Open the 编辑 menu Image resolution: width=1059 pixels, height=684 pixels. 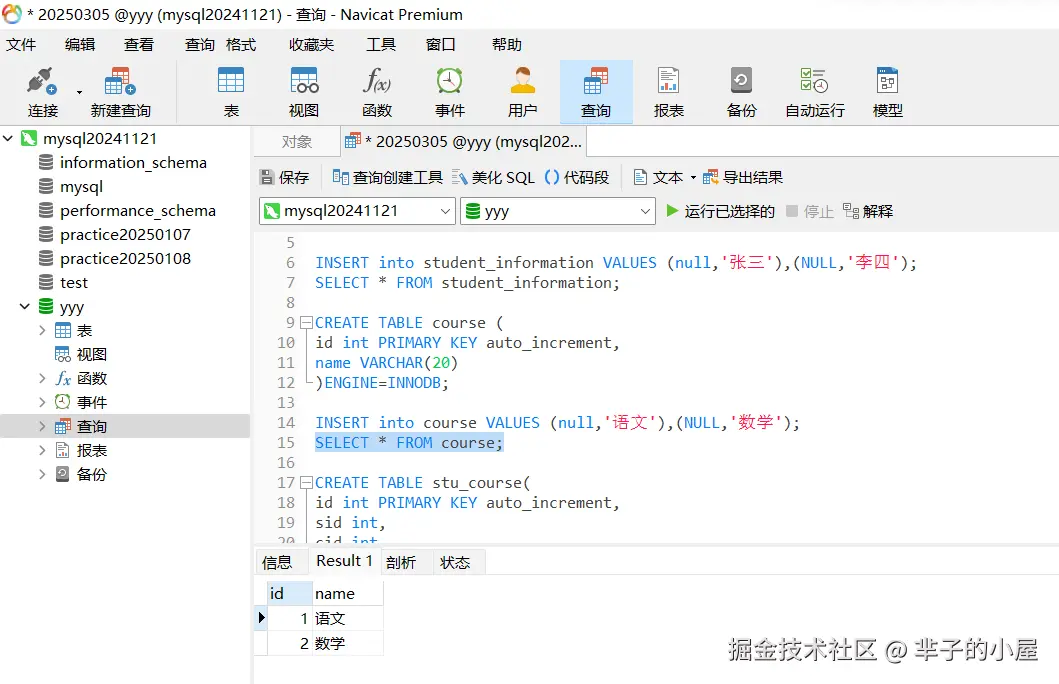click(80, 45)
